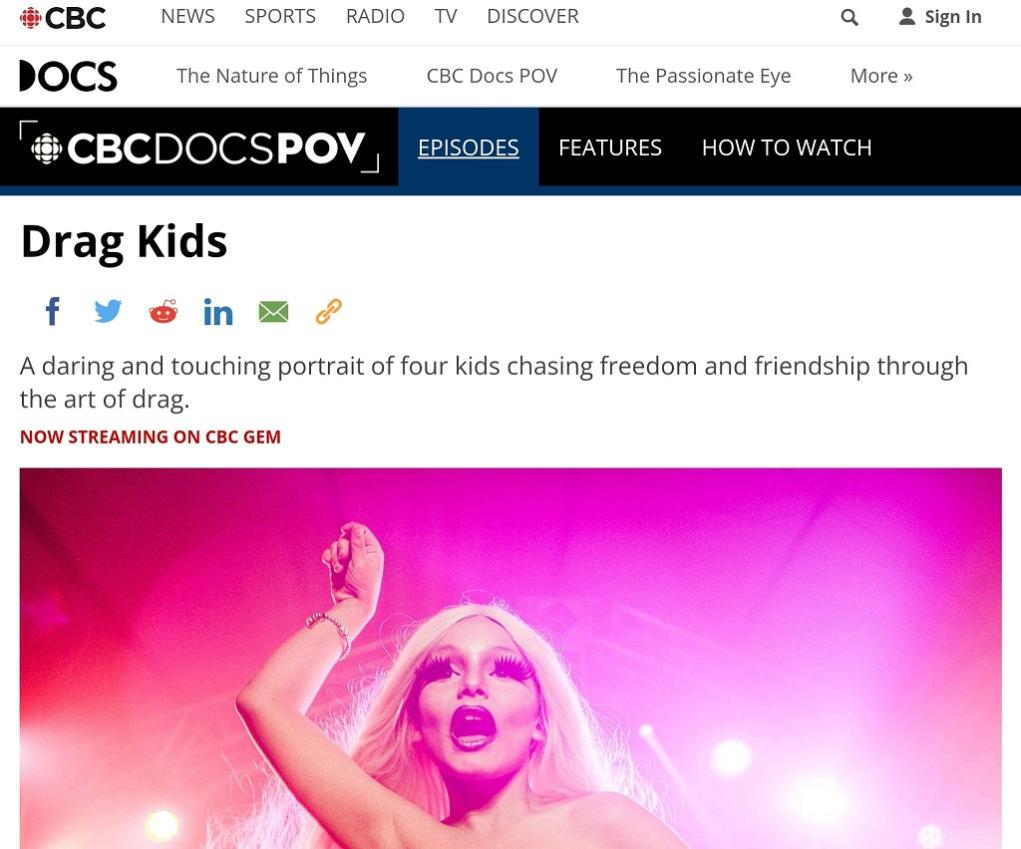Click the CBC gem logo at top
1021x849 pixels.
click(x=63, y=18)
